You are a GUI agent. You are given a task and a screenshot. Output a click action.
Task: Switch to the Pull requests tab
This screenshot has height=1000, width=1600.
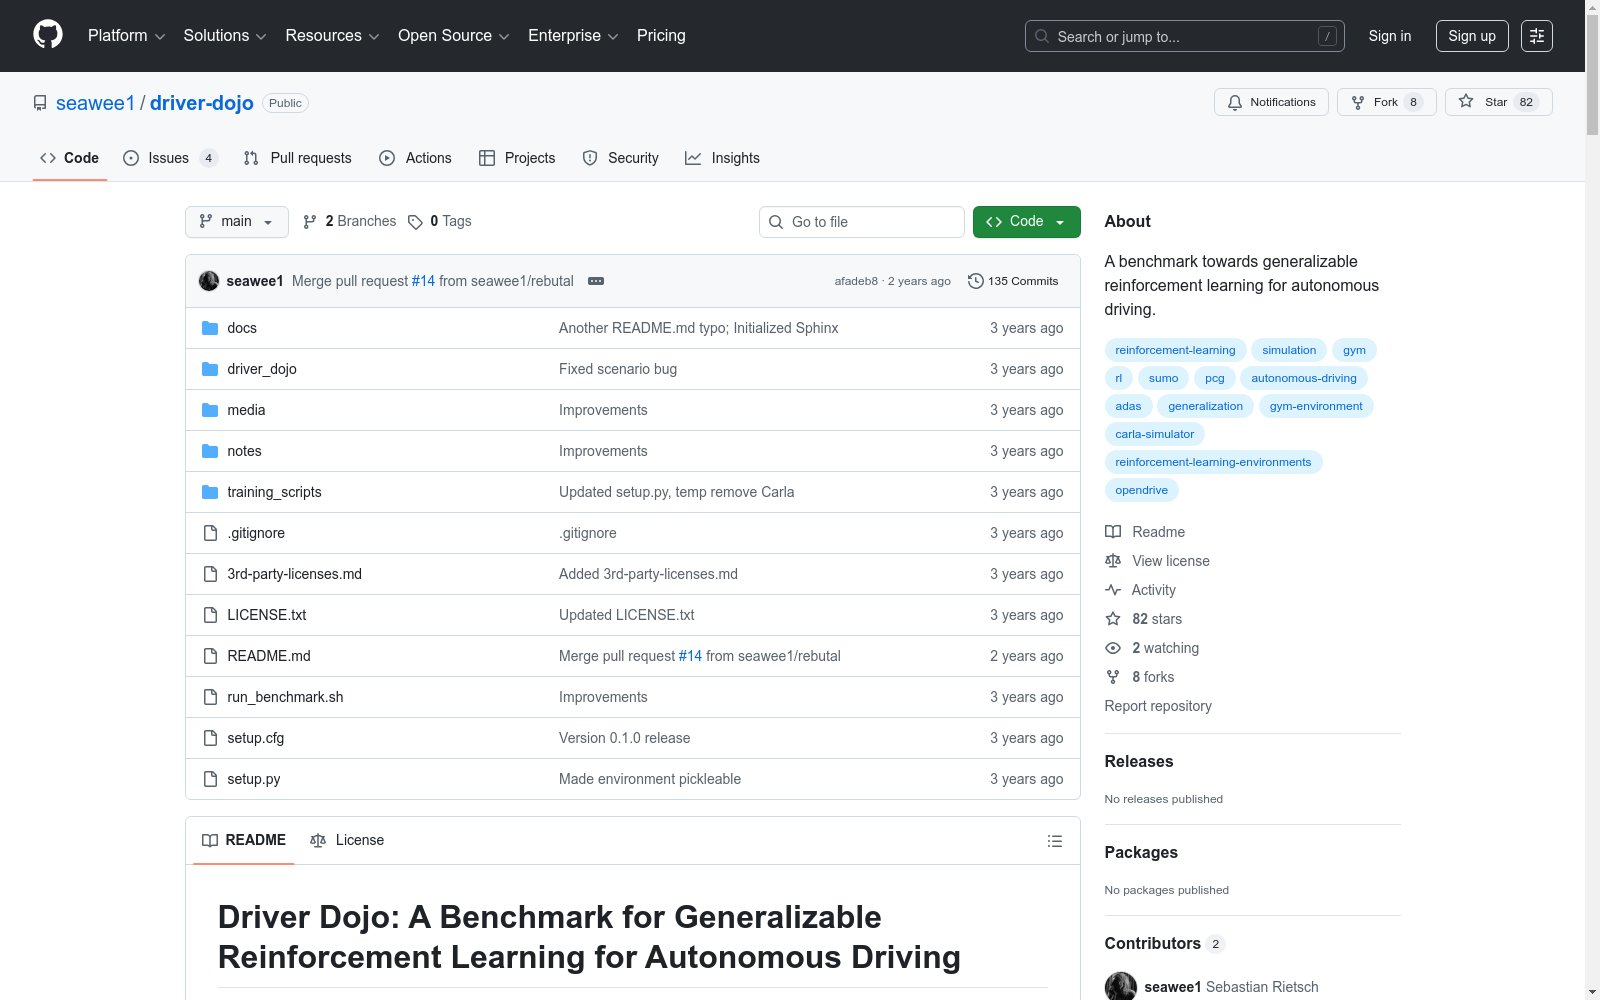[297, 158]
